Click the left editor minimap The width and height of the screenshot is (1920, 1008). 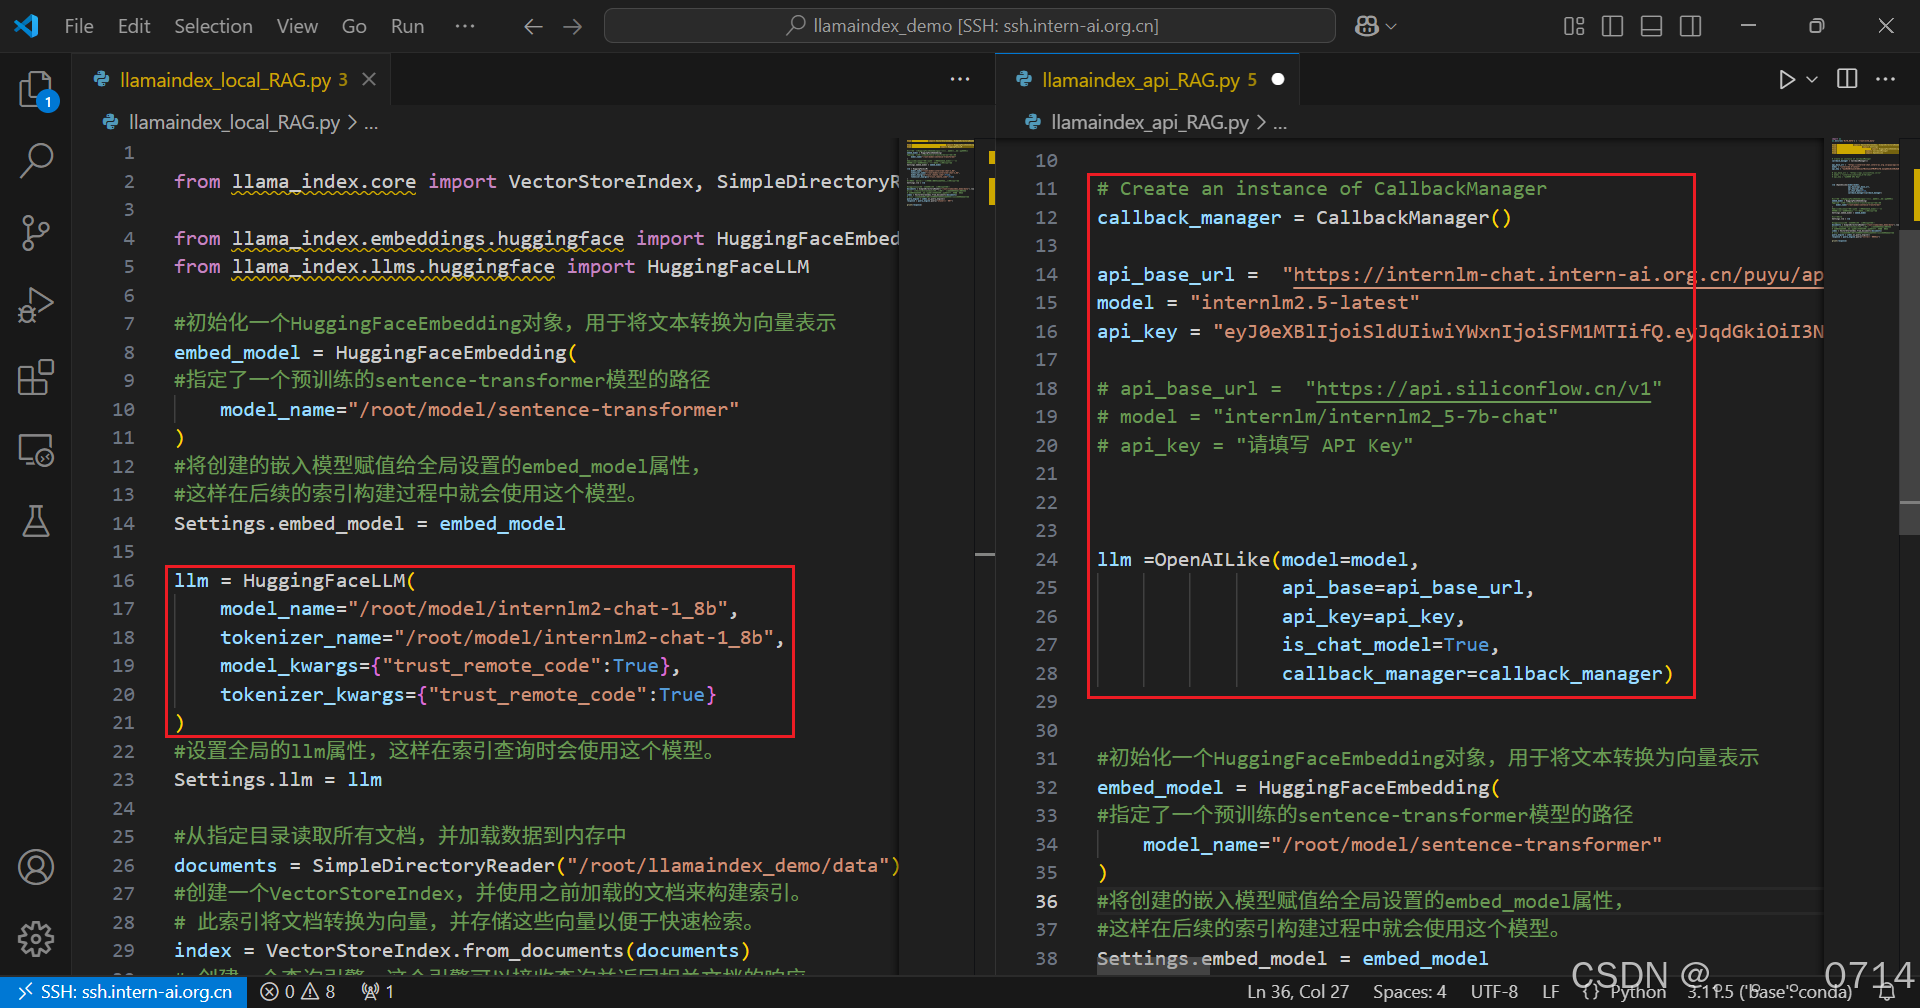940,172
